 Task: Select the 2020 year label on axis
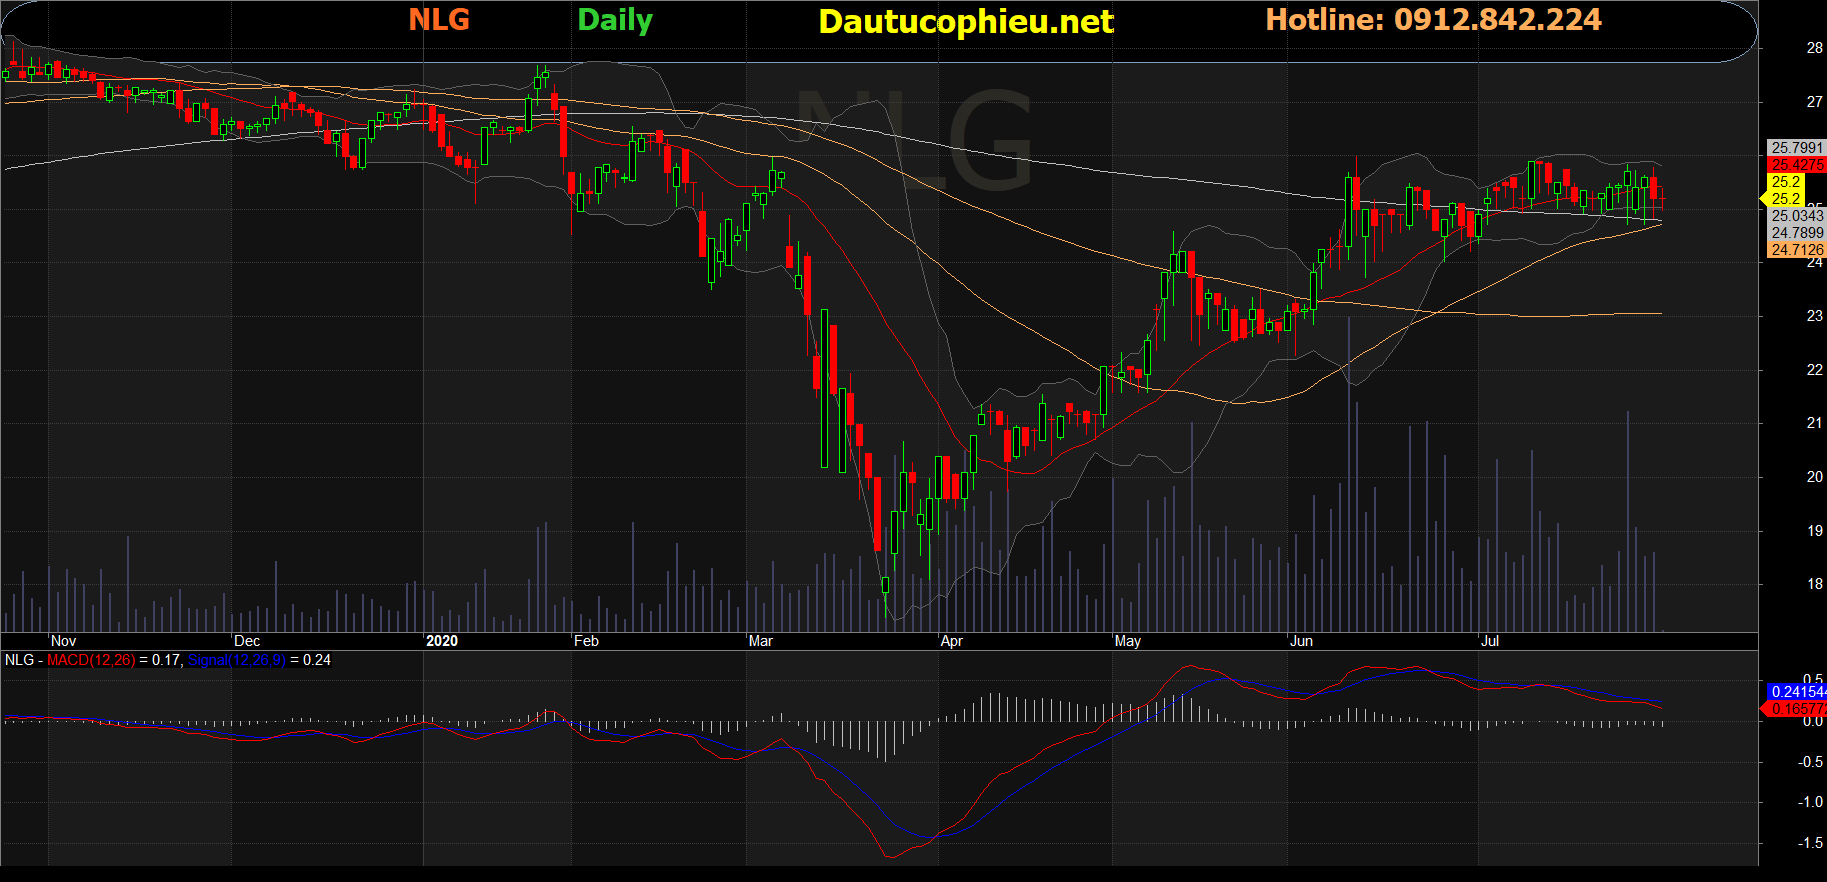pos(441,641)
